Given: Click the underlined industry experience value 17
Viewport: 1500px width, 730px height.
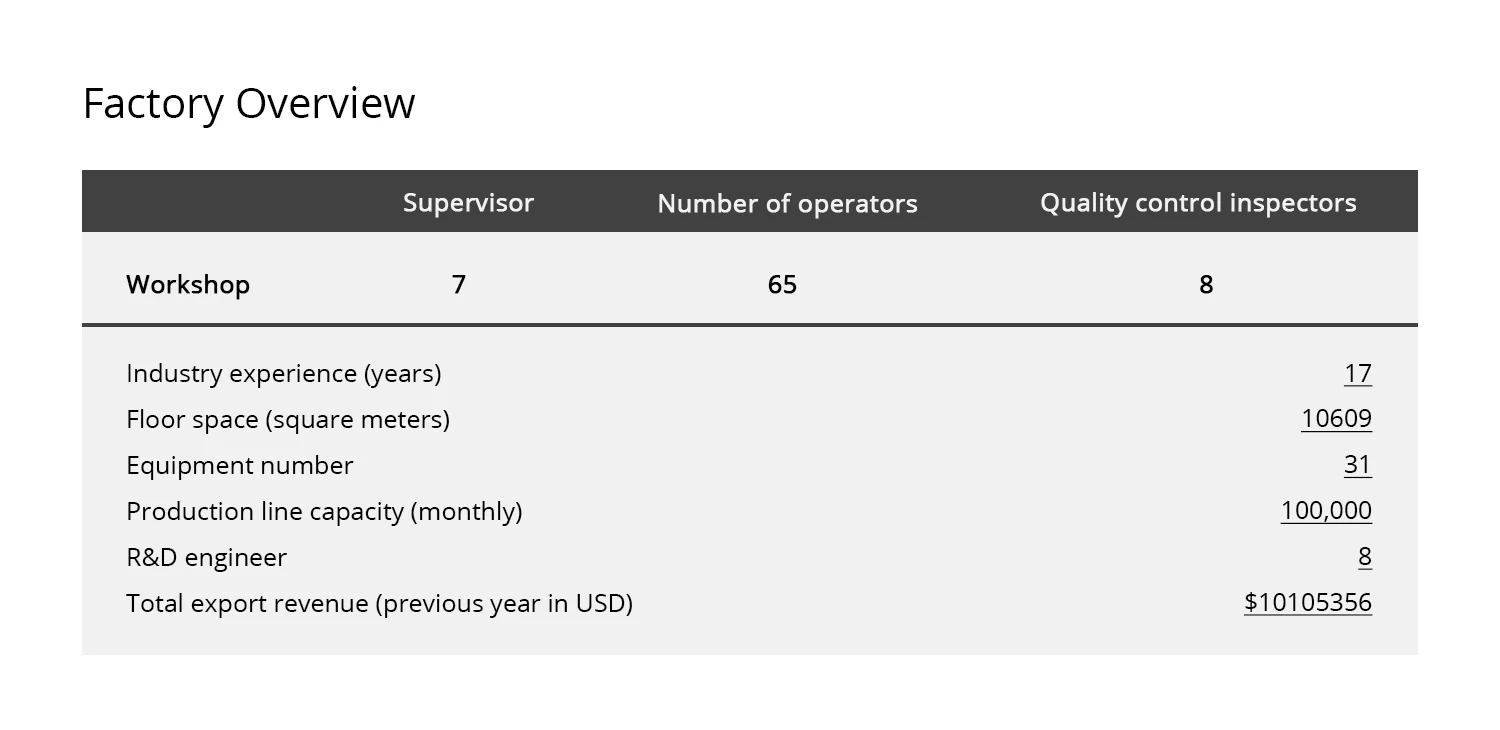Looking at the screenshot, I should 1357,374.
